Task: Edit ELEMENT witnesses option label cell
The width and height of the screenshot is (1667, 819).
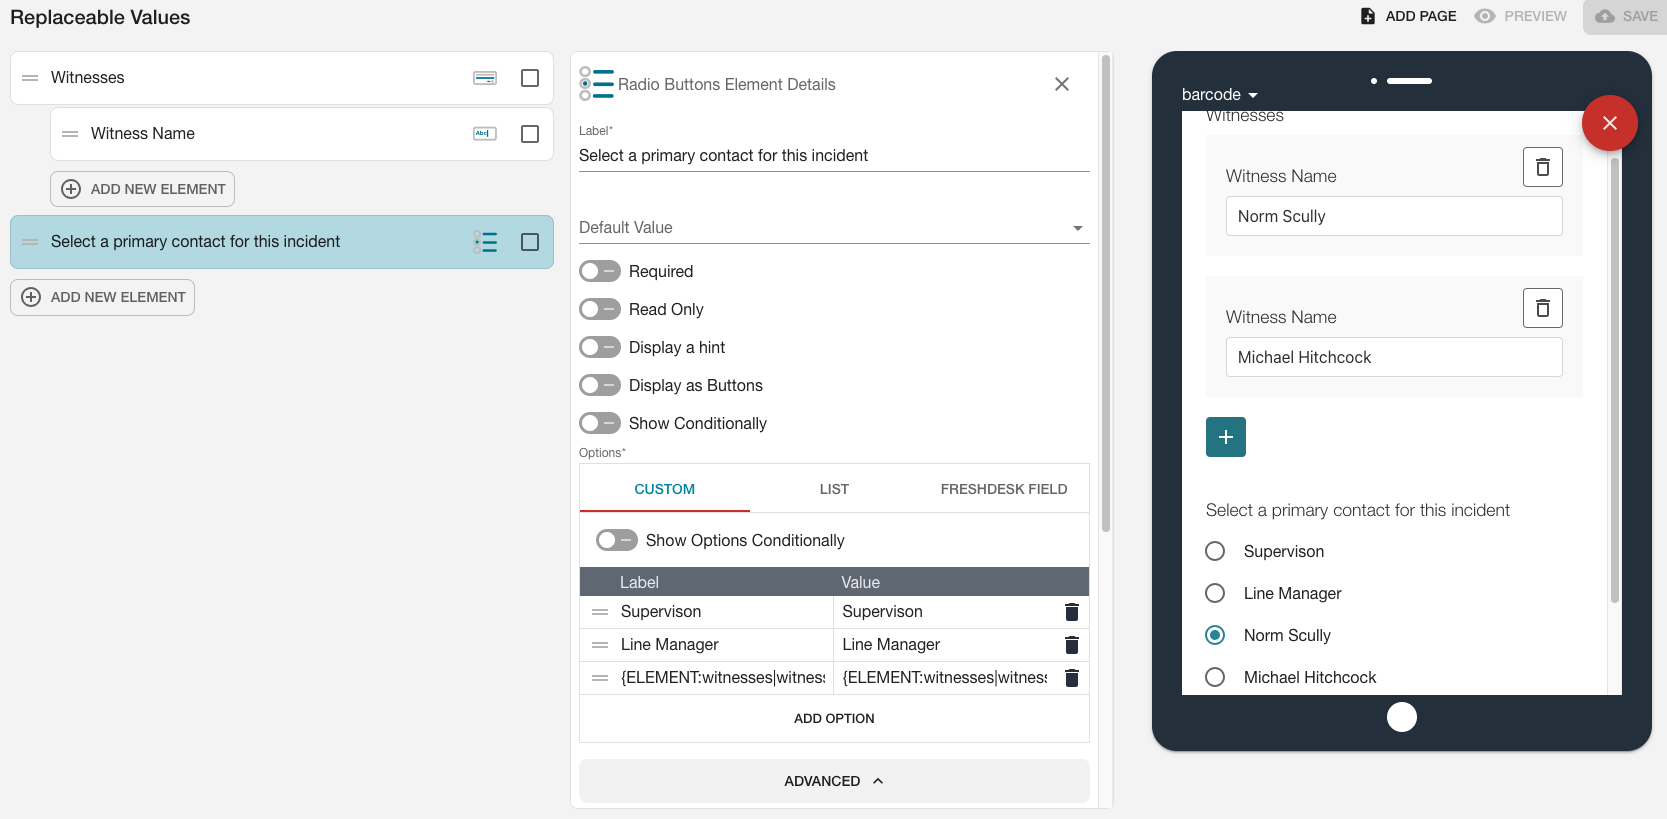Action: [722, 678]
